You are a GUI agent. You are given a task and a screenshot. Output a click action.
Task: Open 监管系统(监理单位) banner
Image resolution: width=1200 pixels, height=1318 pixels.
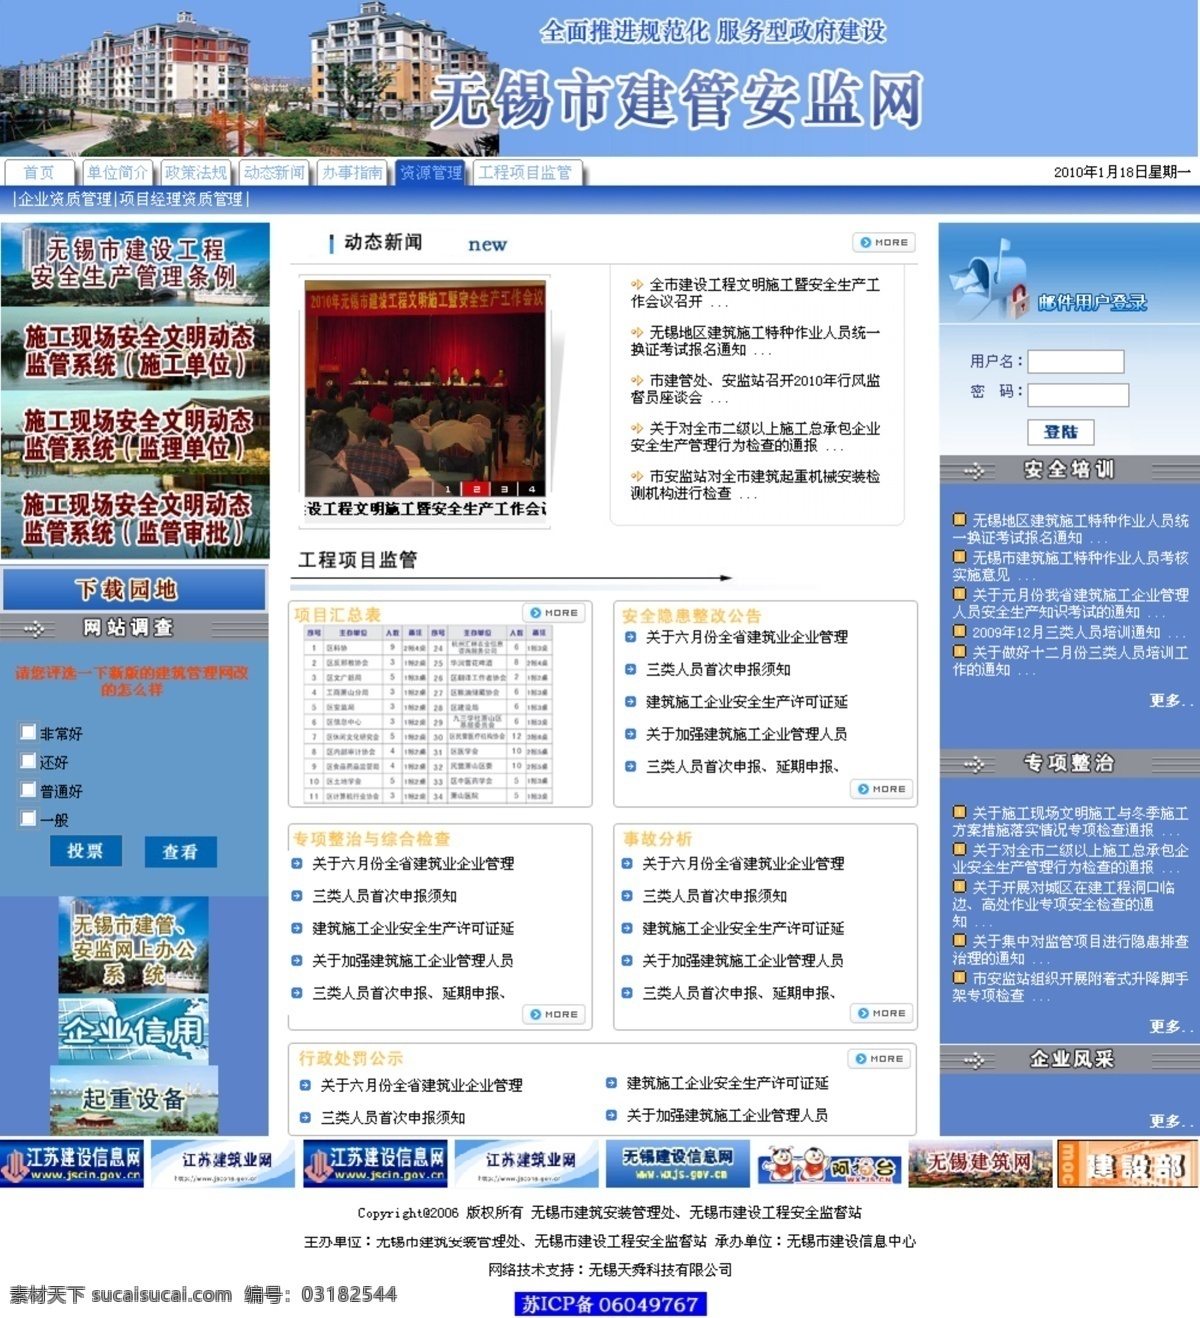(x=135, y=433)
